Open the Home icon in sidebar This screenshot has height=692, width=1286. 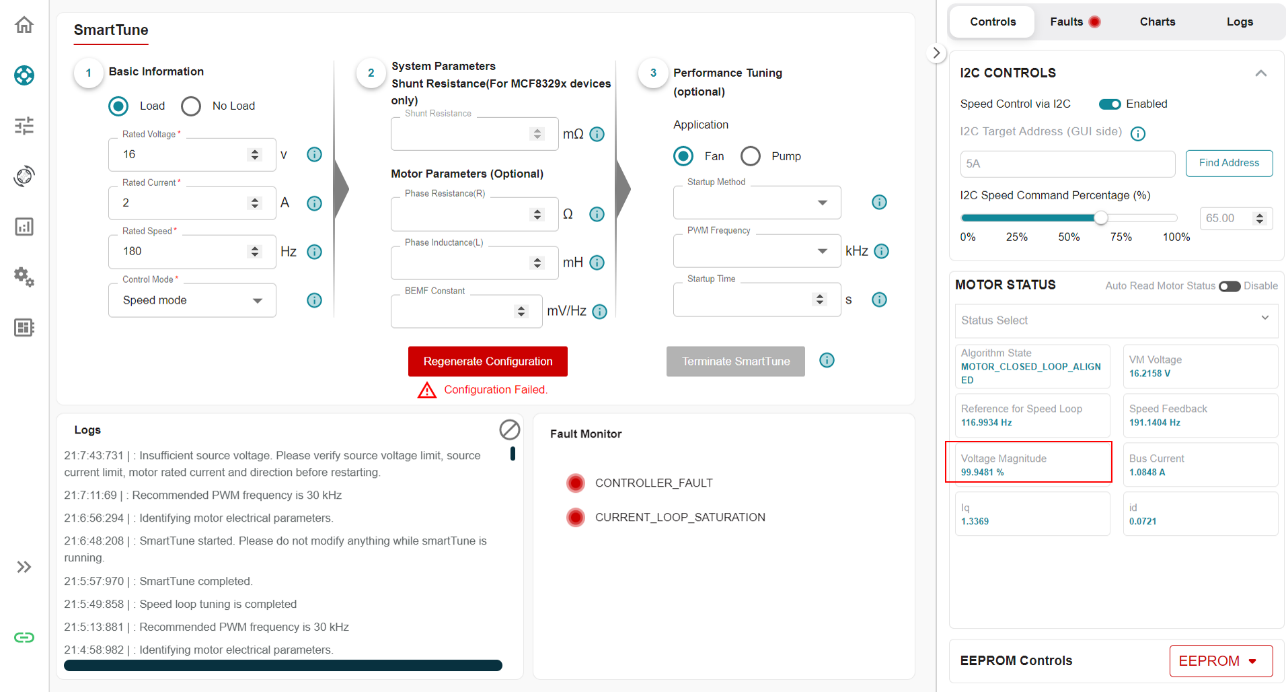click(24, 25)
